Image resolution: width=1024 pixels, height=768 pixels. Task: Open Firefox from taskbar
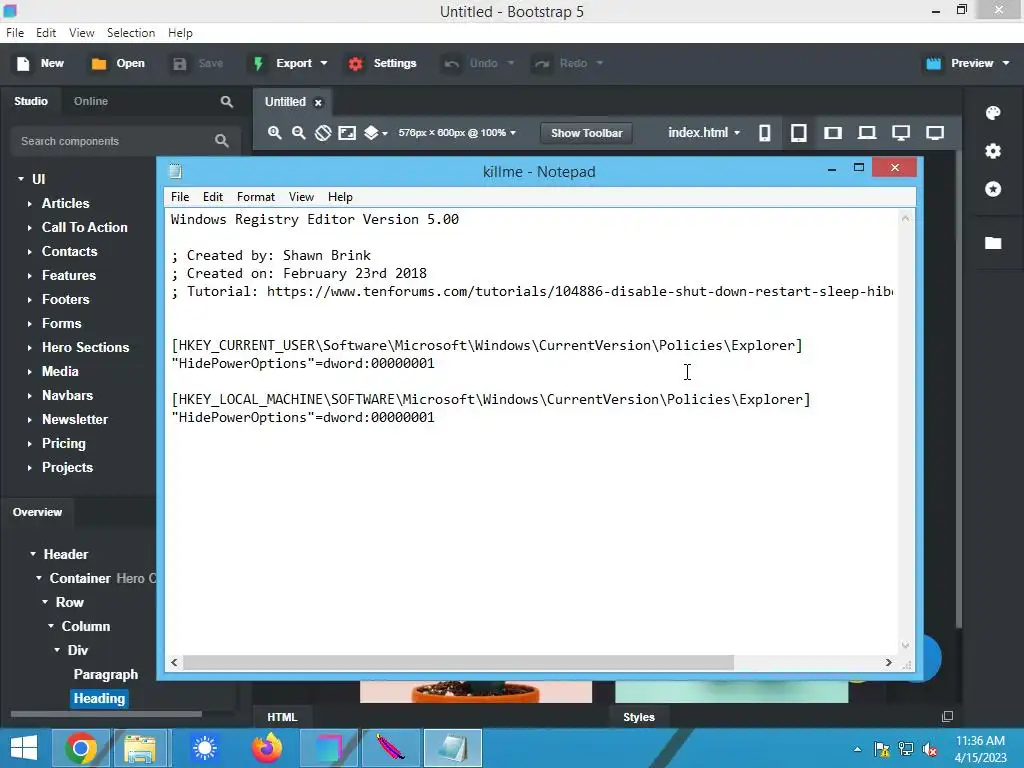[267, 748]
